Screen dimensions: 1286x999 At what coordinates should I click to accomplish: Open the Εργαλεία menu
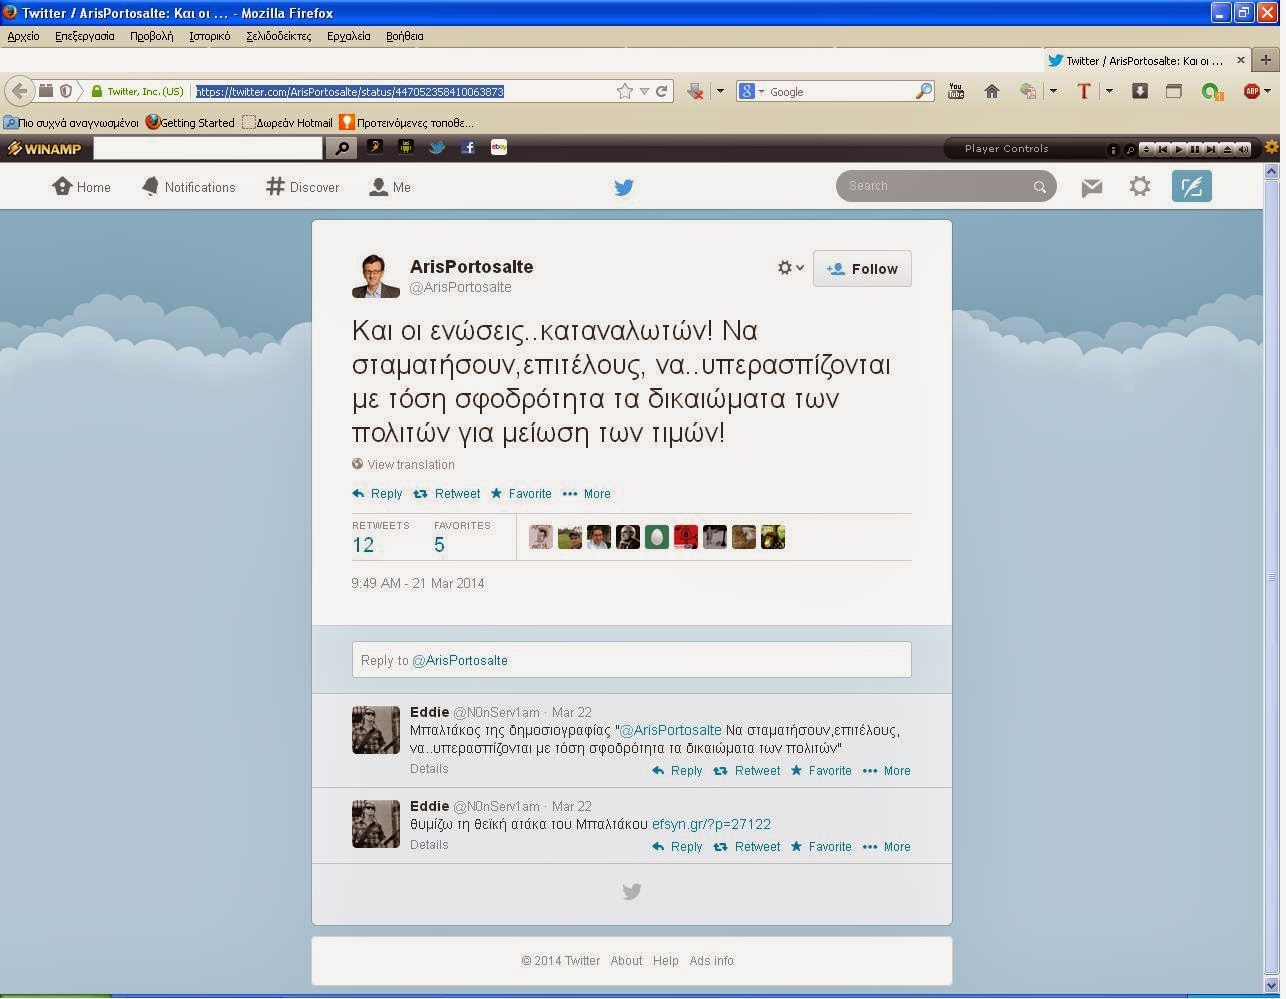(349, 36)
